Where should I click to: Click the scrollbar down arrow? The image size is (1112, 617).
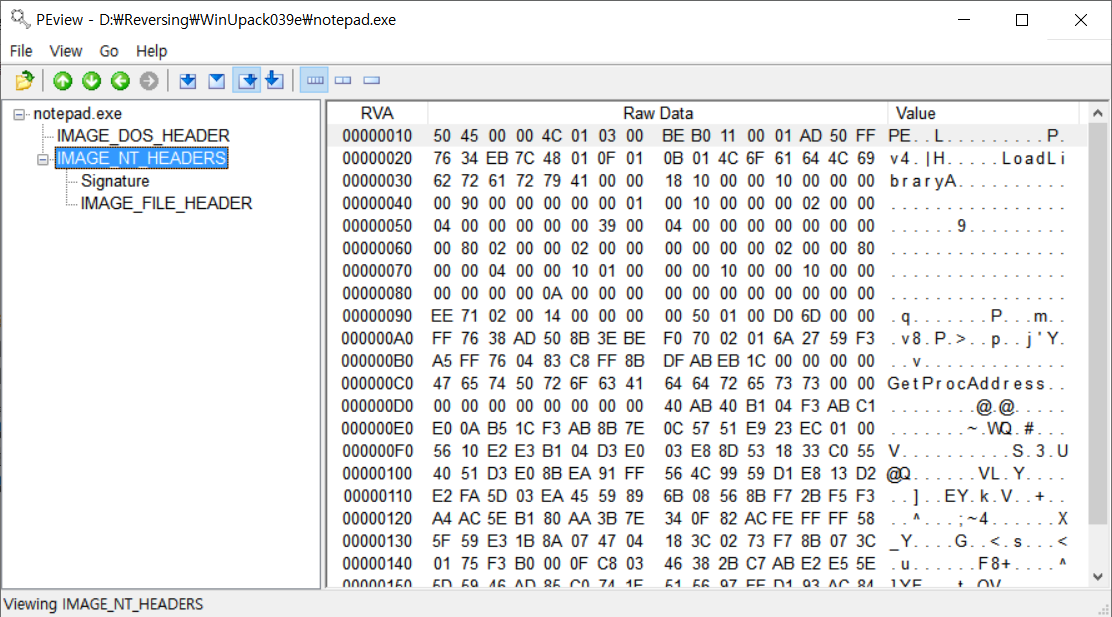click(x=1098, y=577)
